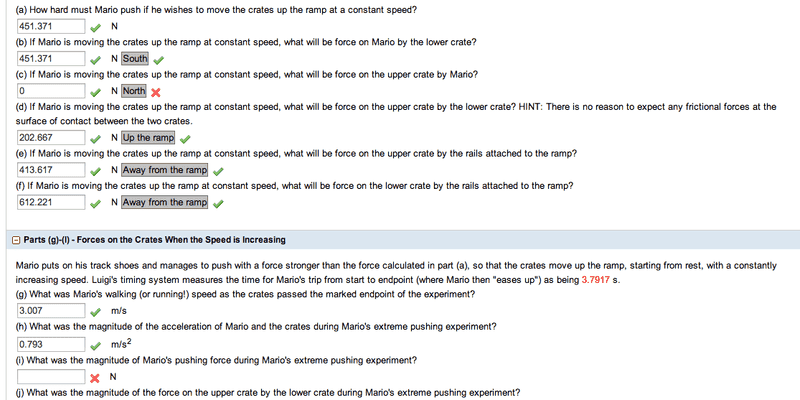Click the checkmark right of the 202.667 field
800x400 pixels.
click(95, 138)
